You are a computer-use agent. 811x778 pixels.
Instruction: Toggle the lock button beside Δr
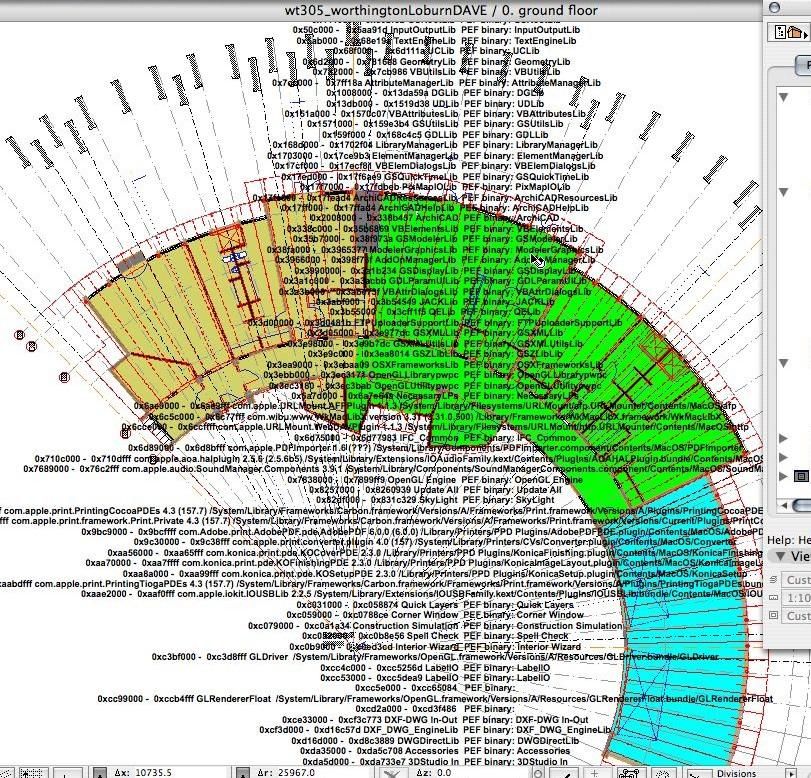pos(242,773)
